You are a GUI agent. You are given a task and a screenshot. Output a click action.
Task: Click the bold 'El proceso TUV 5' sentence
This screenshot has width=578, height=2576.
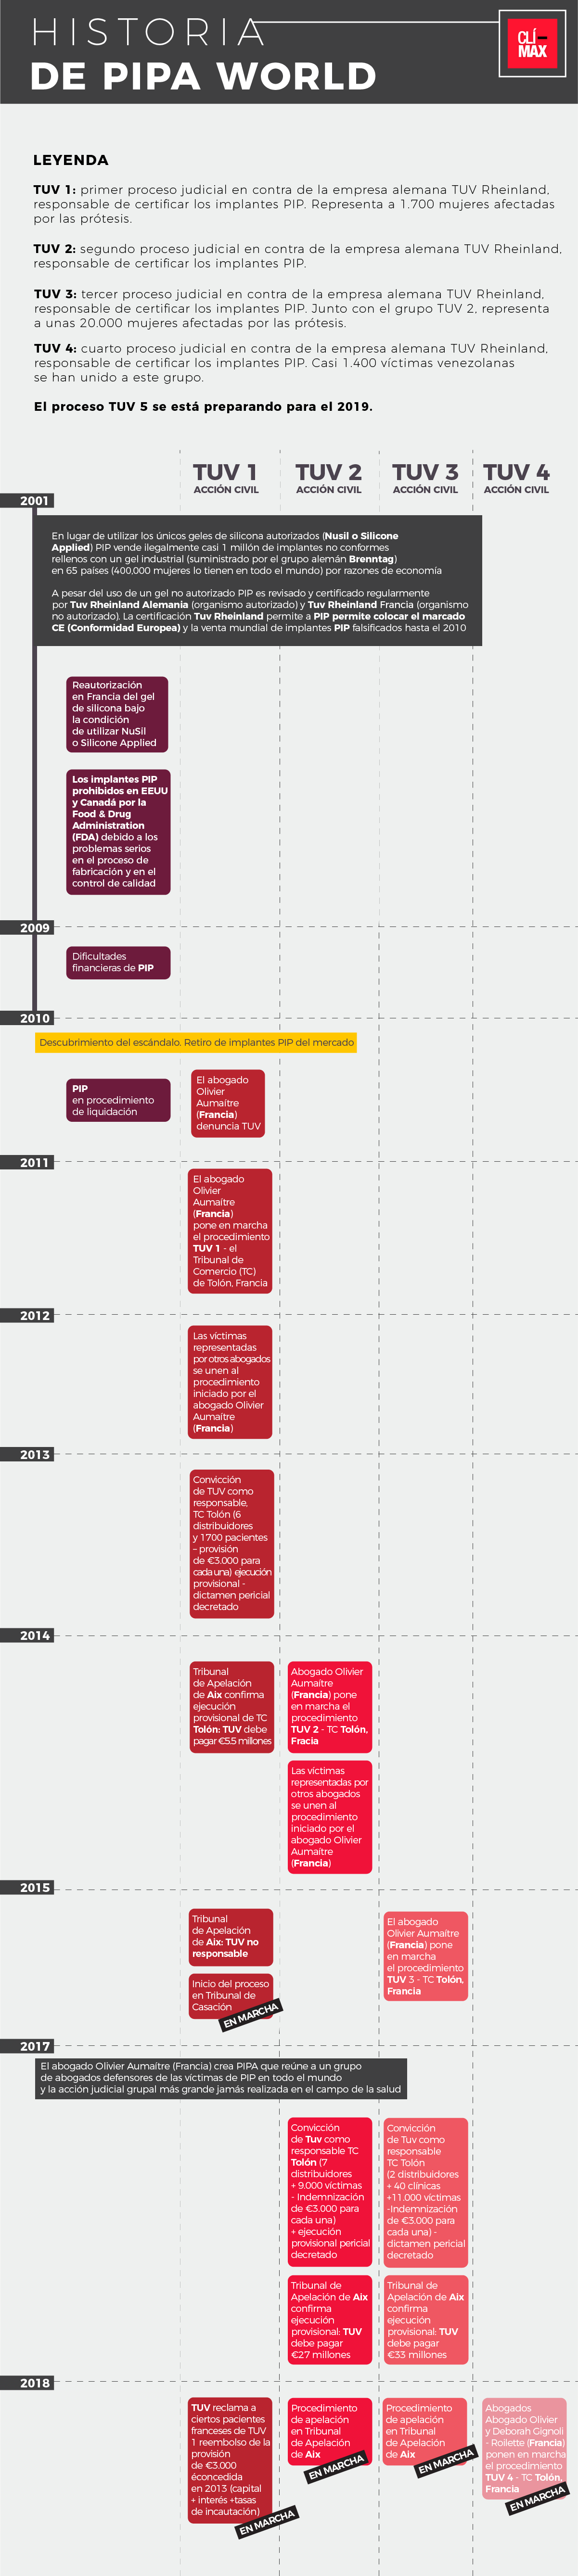(203, 407)
